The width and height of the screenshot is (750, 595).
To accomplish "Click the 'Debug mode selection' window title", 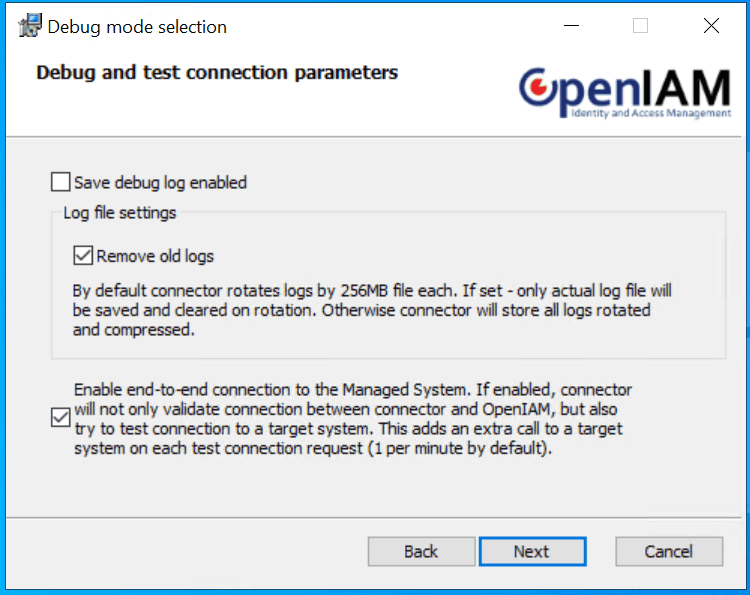I will [137, 27].
